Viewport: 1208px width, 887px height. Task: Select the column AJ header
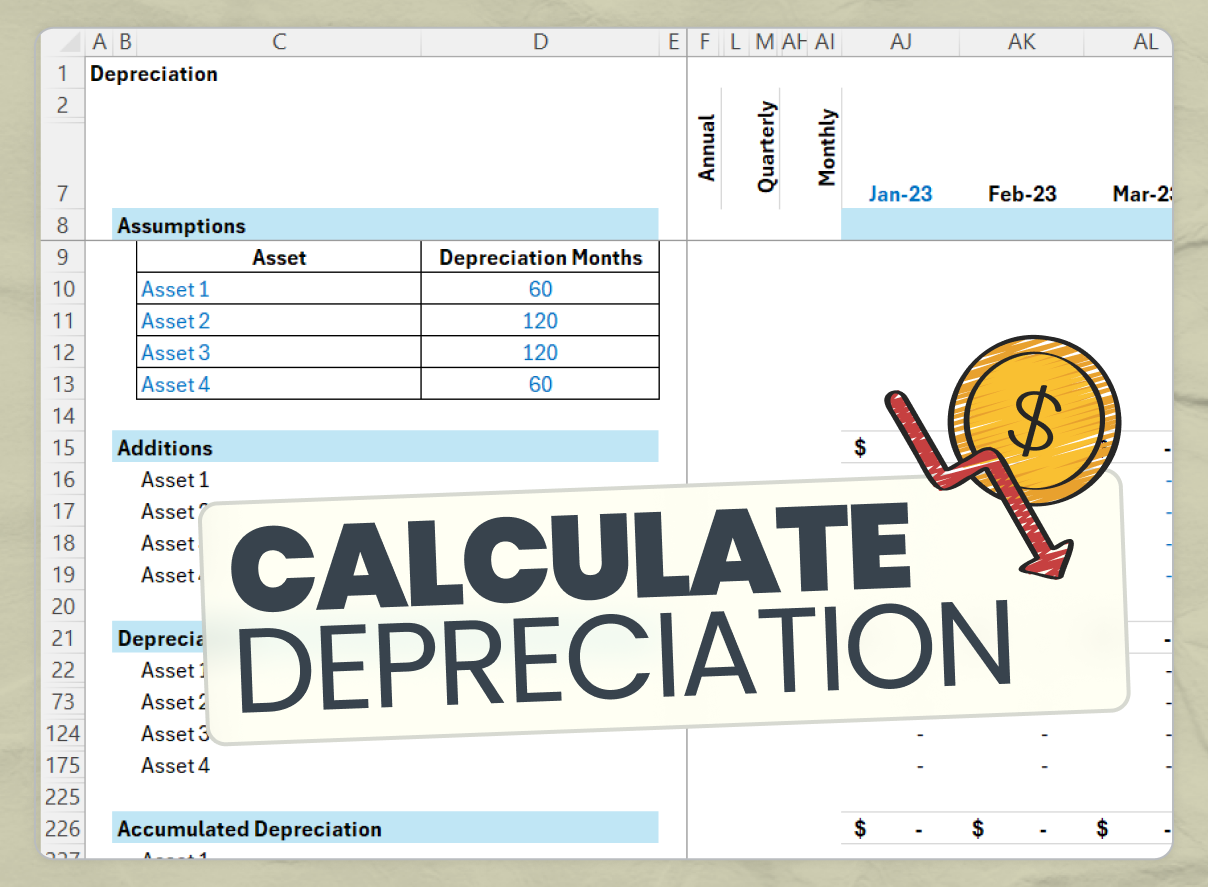click(901, 42)
